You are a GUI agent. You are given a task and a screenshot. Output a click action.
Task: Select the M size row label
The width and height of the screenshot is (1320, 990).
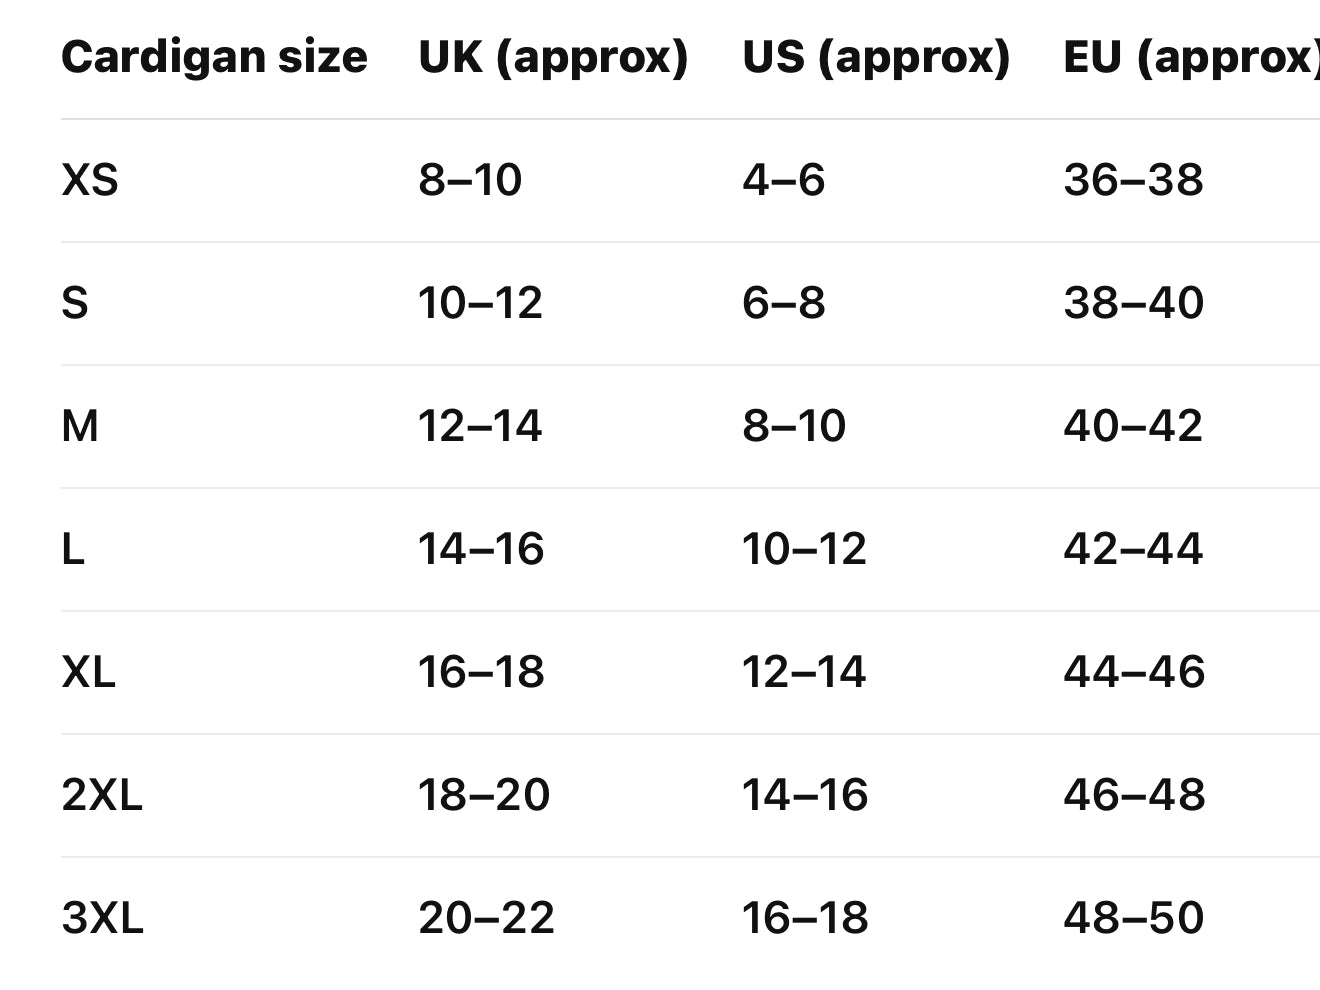coord(80,426)
